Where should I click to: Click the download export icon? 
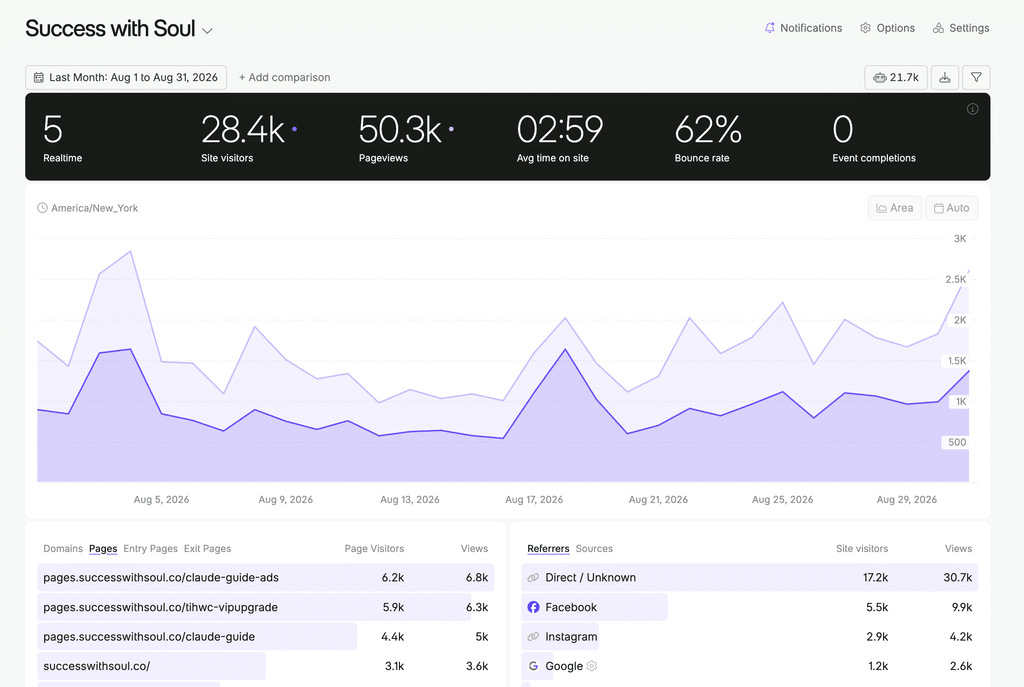(945, 77)
